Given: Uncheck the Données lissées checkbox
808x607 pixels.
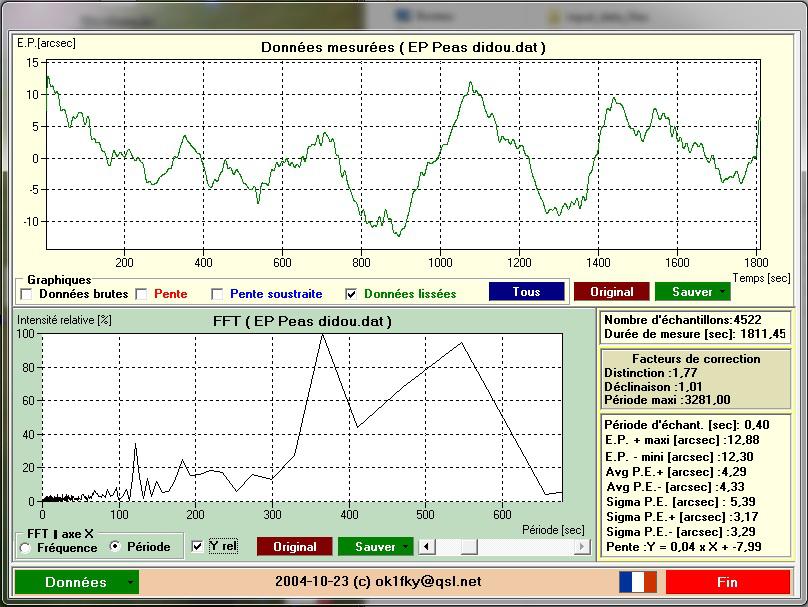Looking at the screenshot, I should (x=351, y=294).
